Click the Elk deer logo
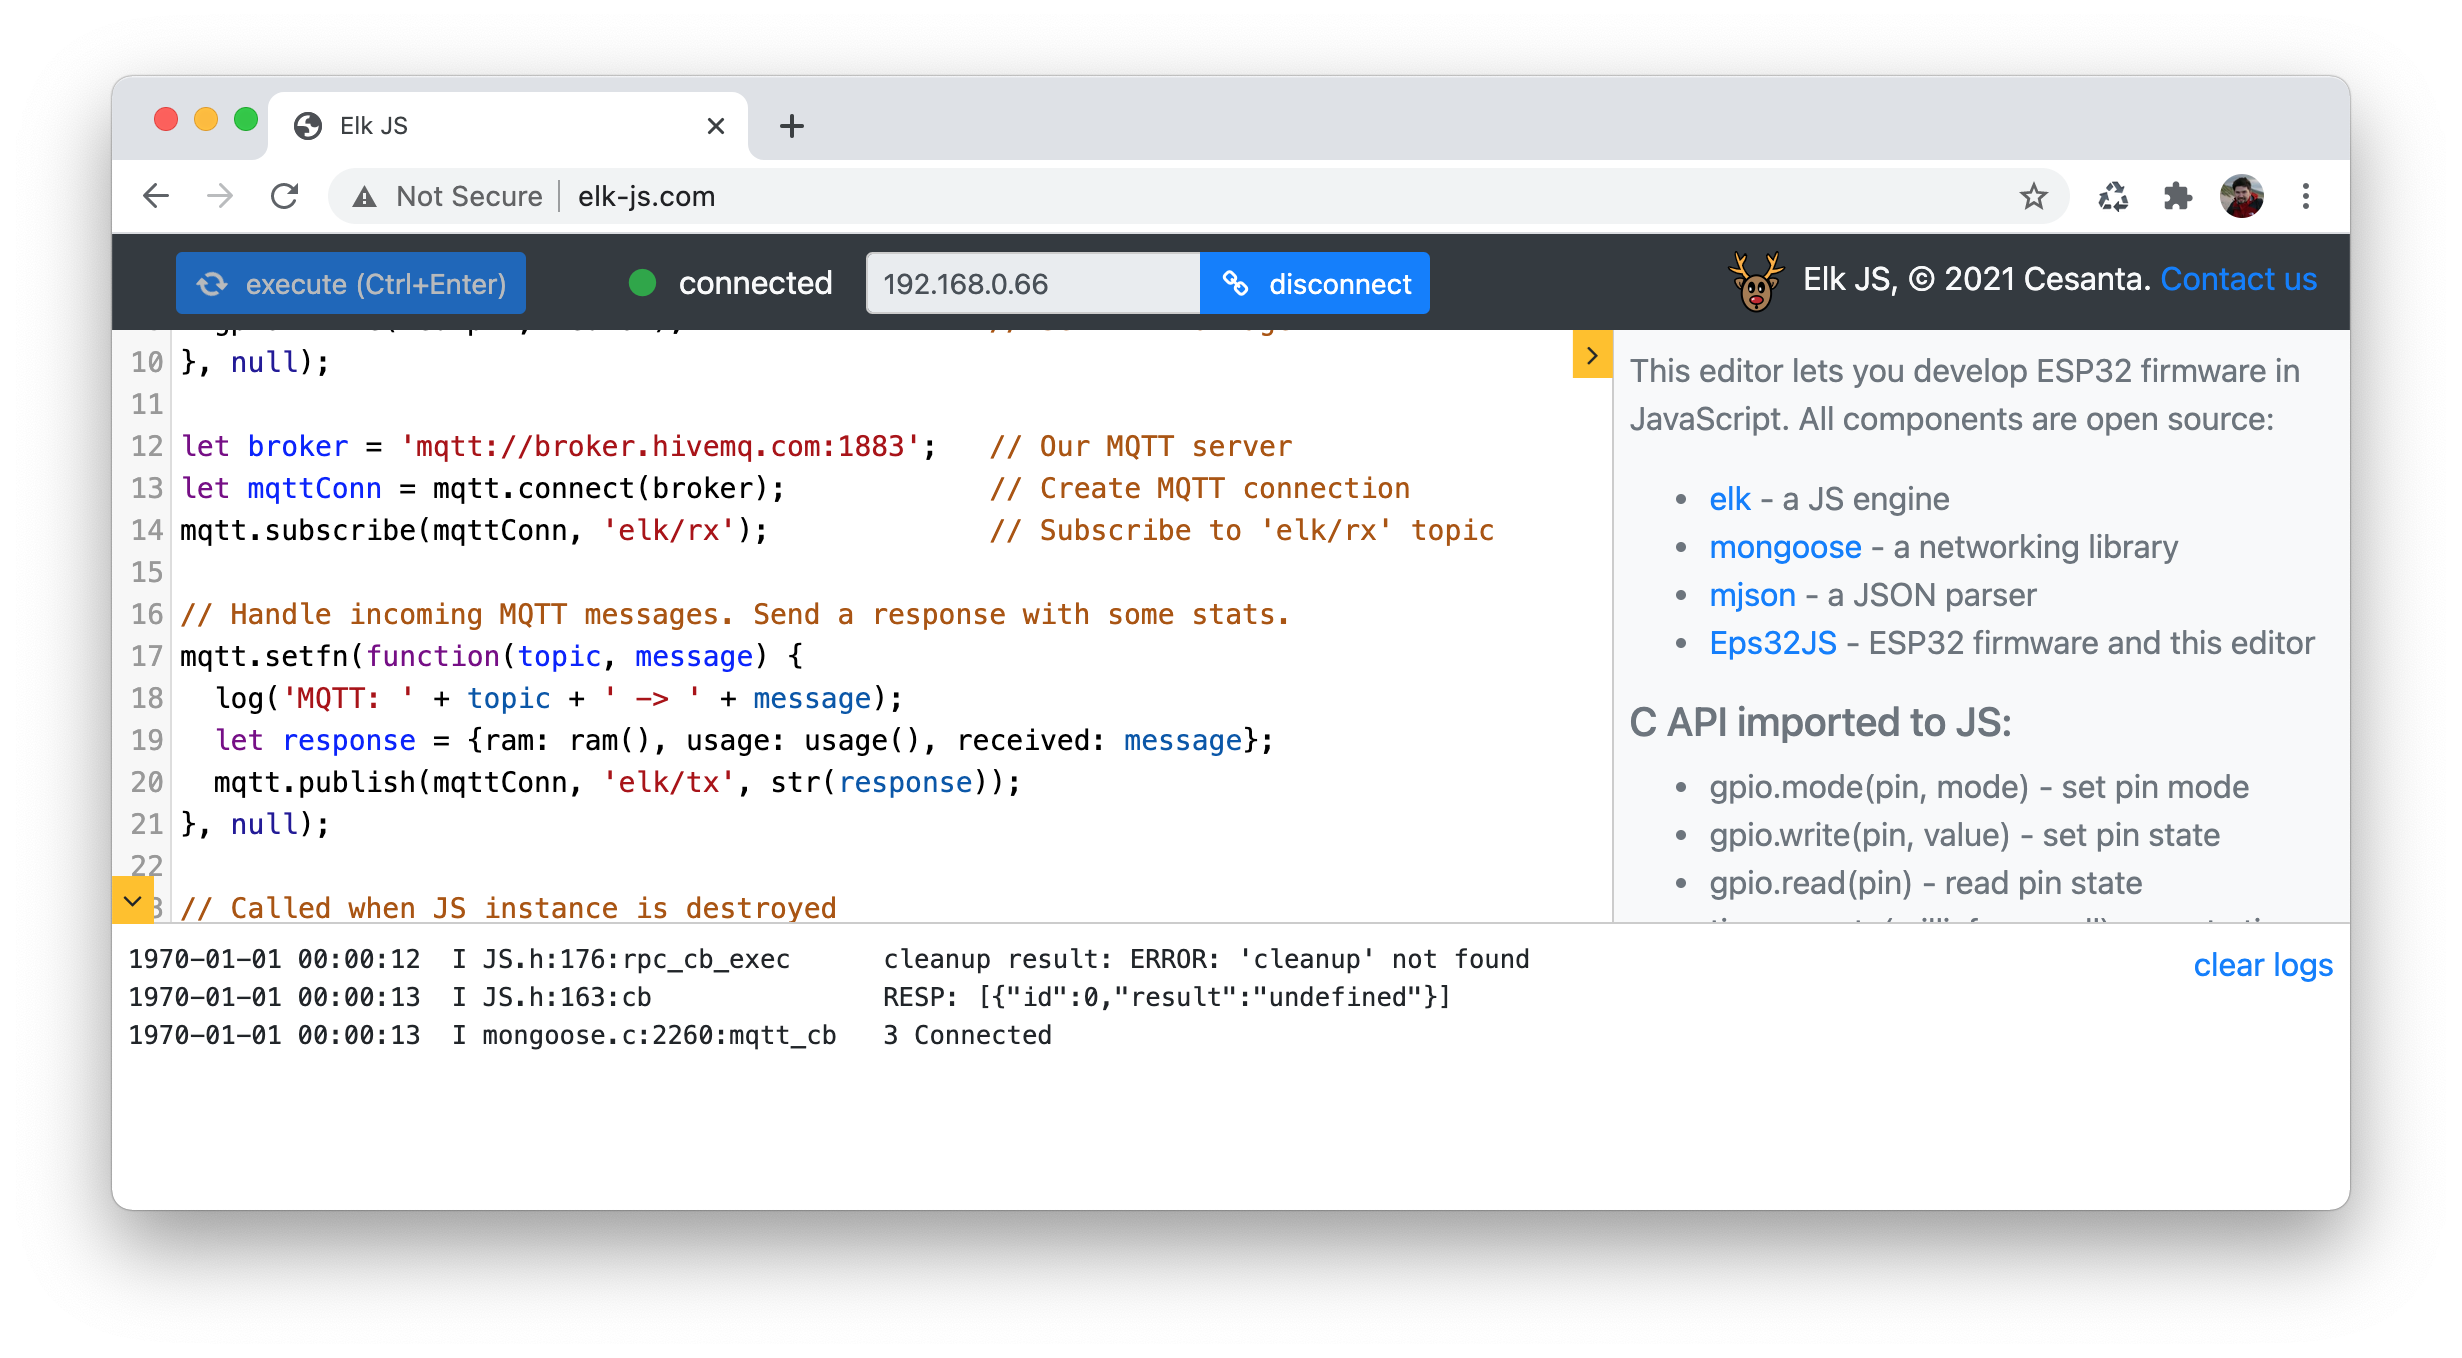Image resolution: width=2462 pixels, height=1358 pixels. 1756,282
